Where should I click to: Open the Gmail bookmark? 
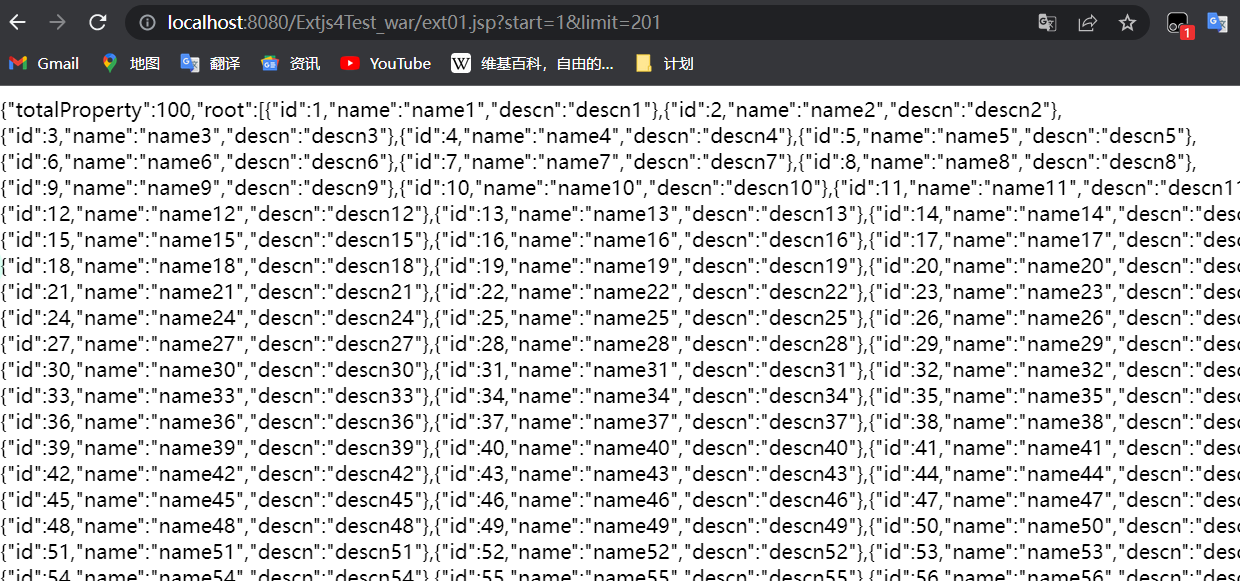click(x=44, y=63)
